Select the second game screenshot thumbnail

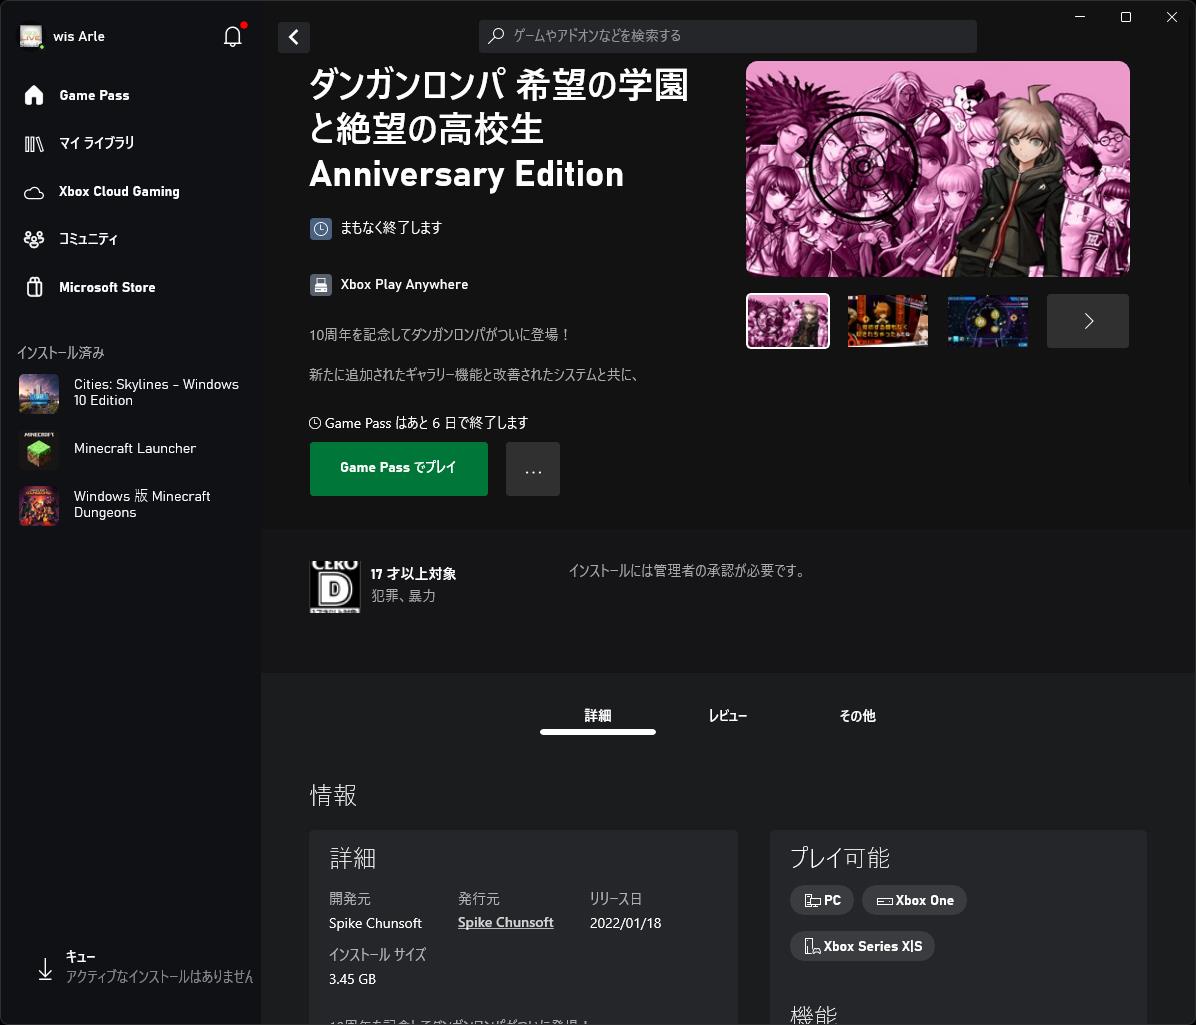pos(887,320)
